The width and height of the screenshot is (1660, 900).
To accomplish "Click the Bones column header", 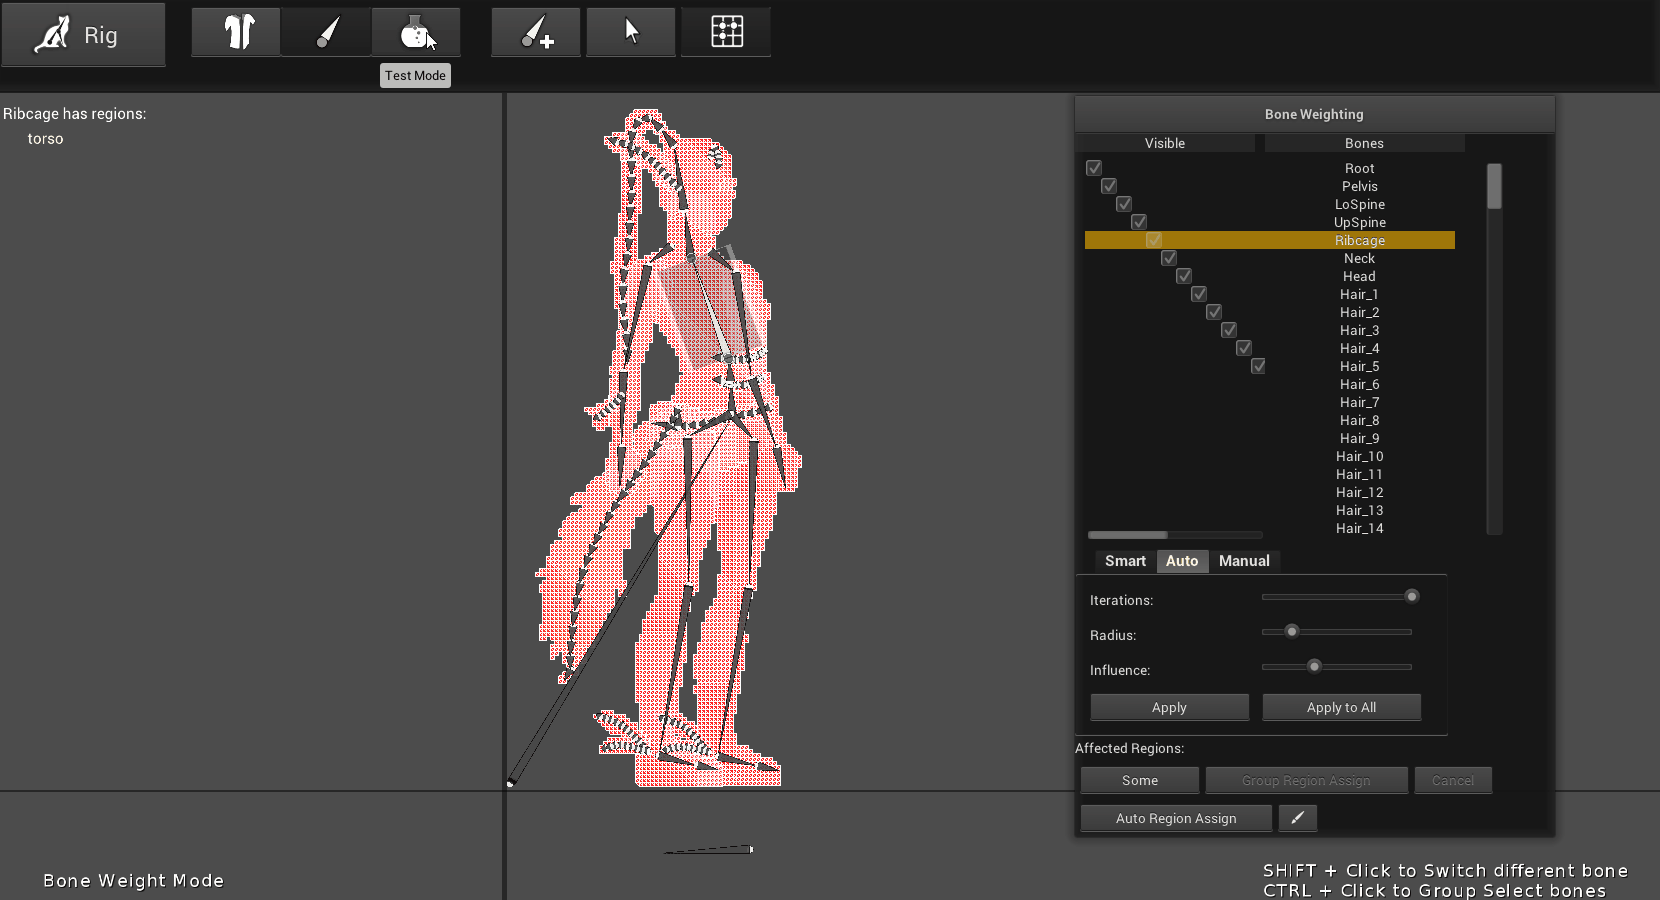I will pos(1364,143).
